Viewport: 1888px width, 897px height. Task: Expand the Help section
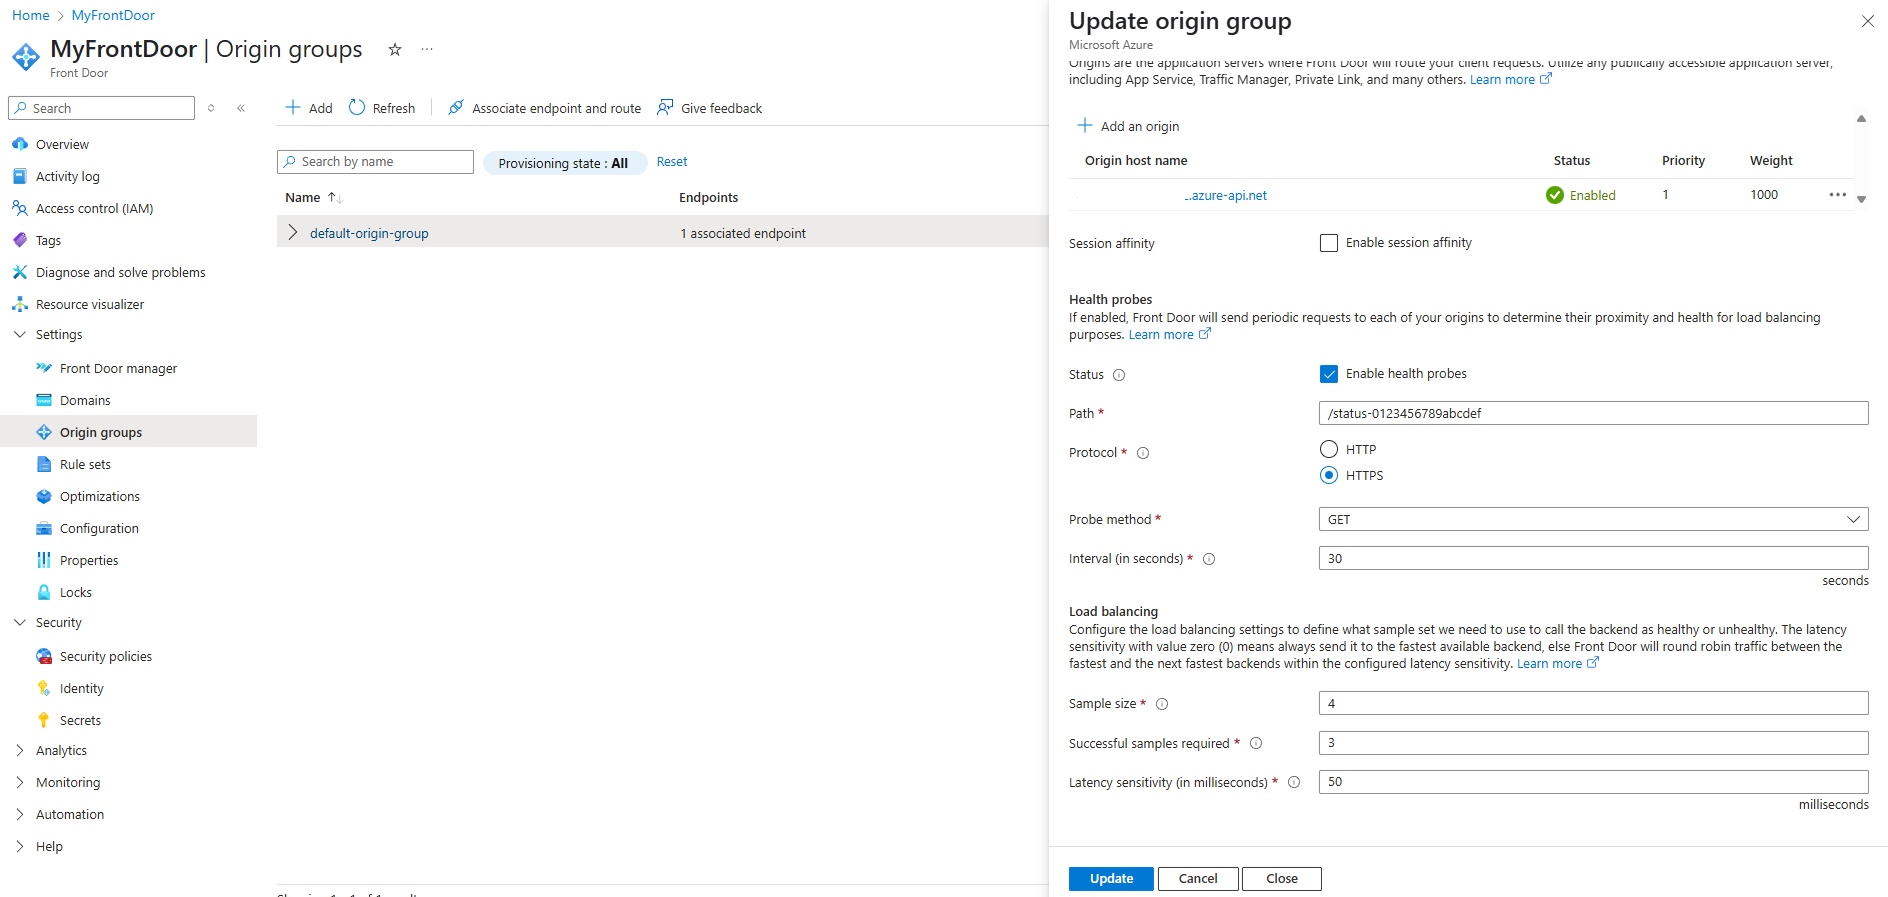pyautogui.click(x=20, y=846)
